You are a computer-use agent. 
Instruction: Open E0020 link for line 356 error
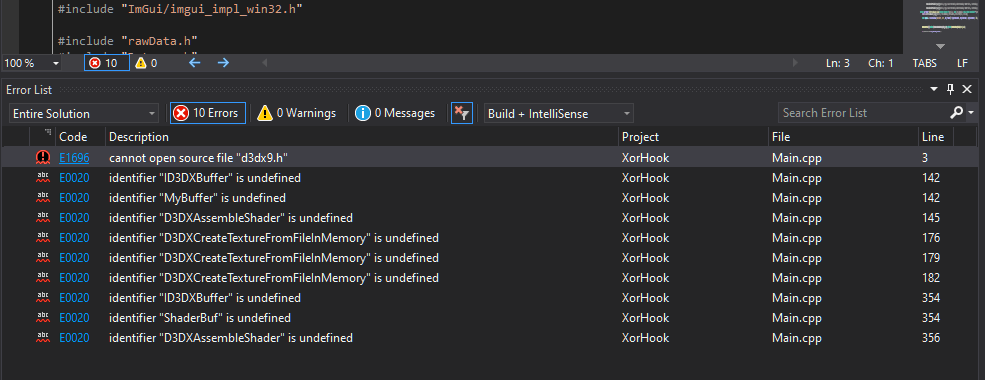[x=74, y=338]
